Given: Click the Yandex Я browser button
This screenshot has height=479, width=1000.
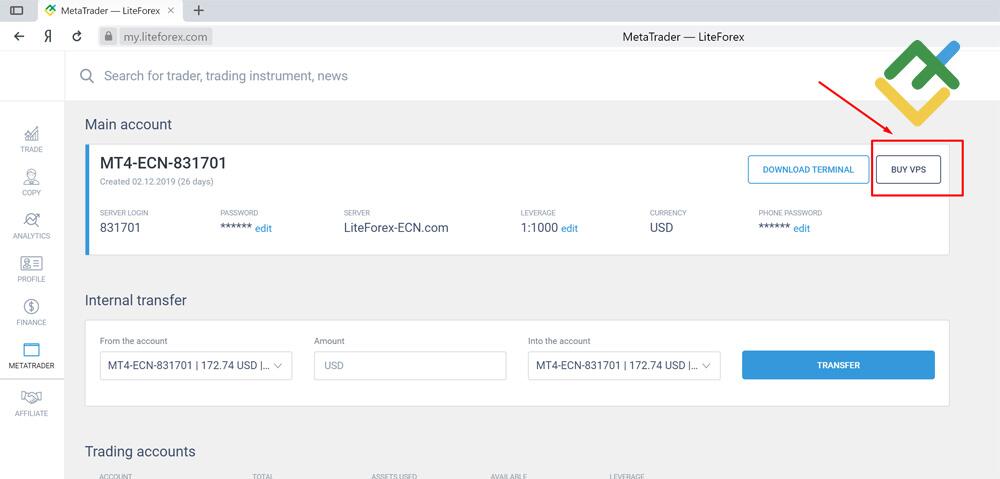Looking at the screenshot, I should (48, 36).
